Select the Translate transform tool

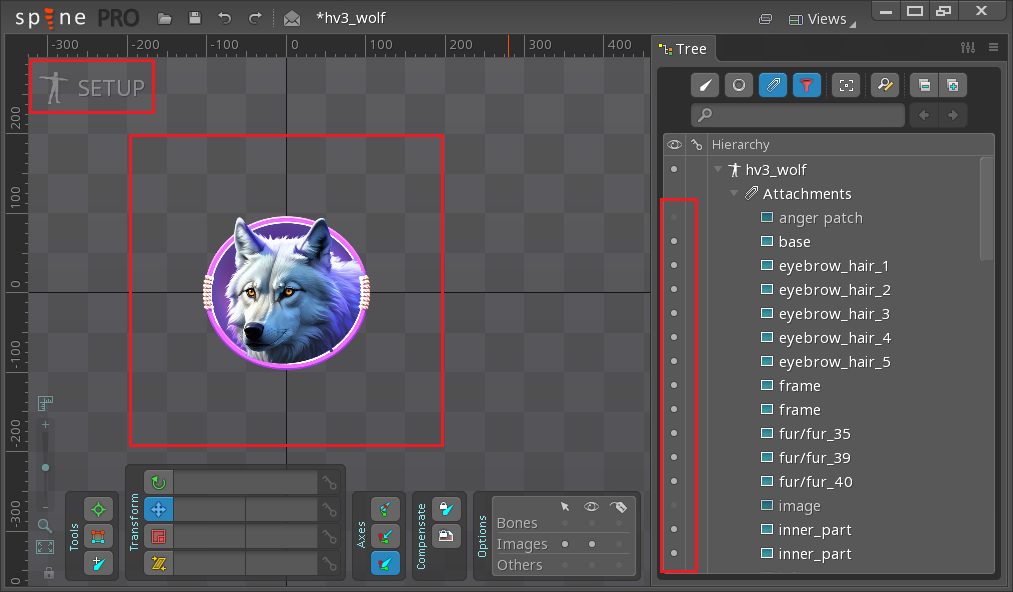[158, 509]
